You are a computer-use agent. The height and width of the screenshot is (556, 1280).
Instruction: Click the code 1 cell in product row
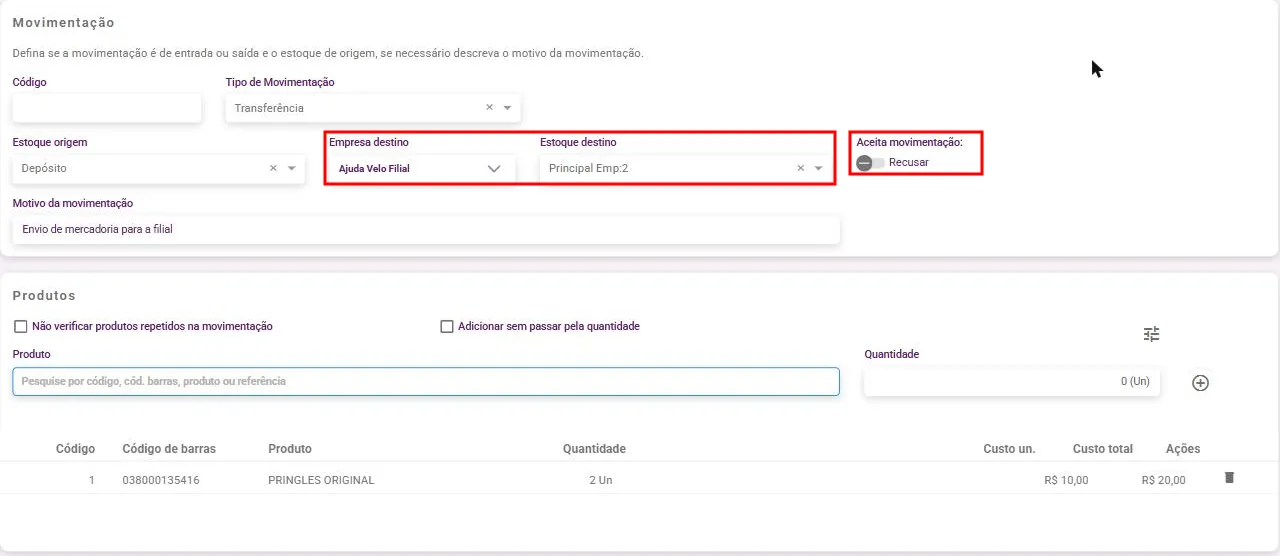(x=91, y=480)
